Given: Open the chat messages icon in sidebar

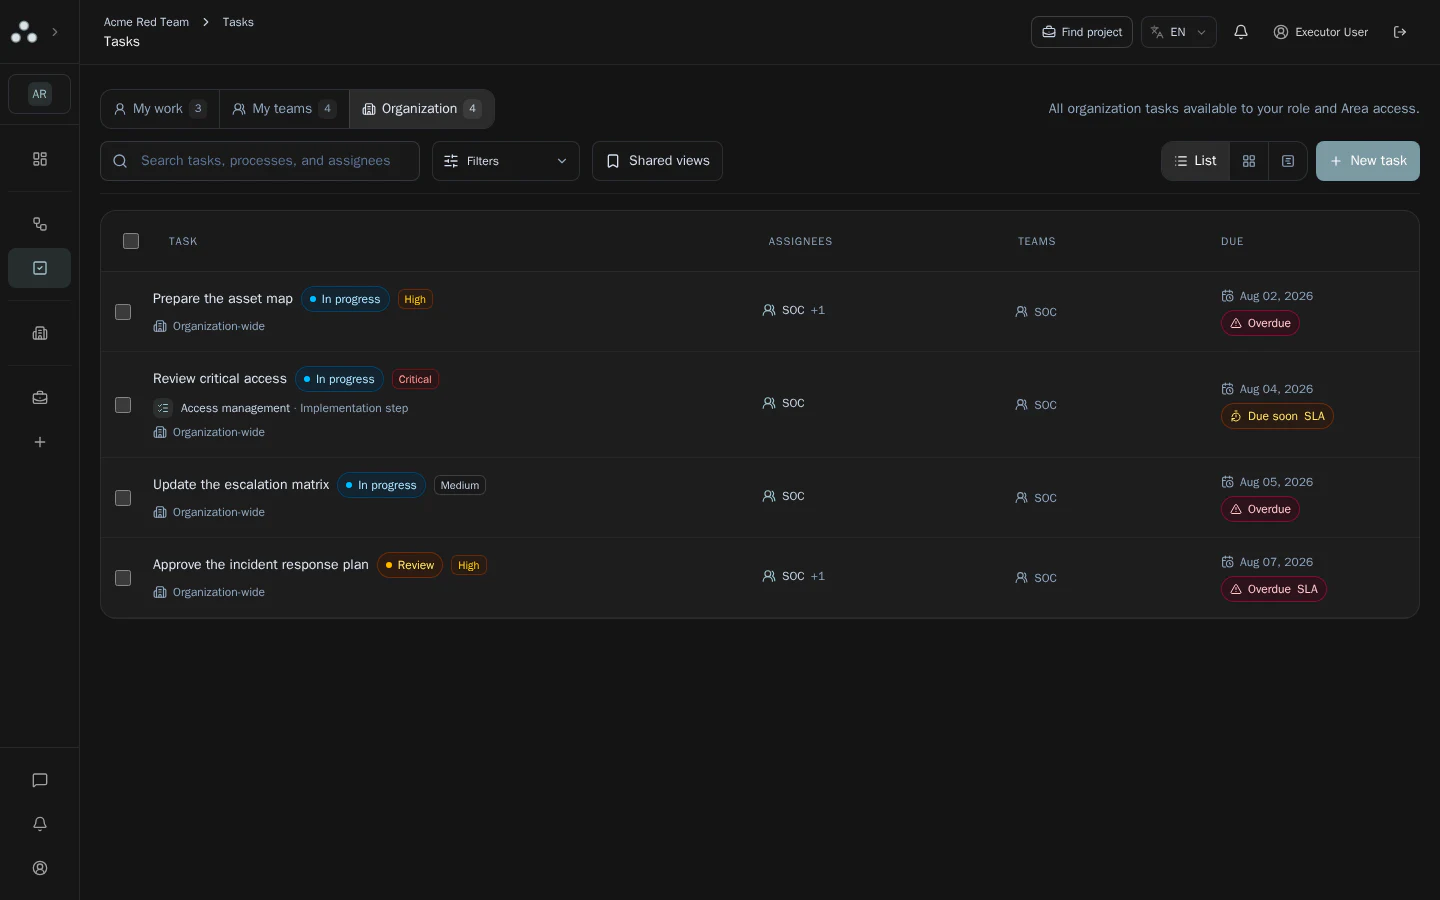Looking at the screenshot, I should (40, 780).
